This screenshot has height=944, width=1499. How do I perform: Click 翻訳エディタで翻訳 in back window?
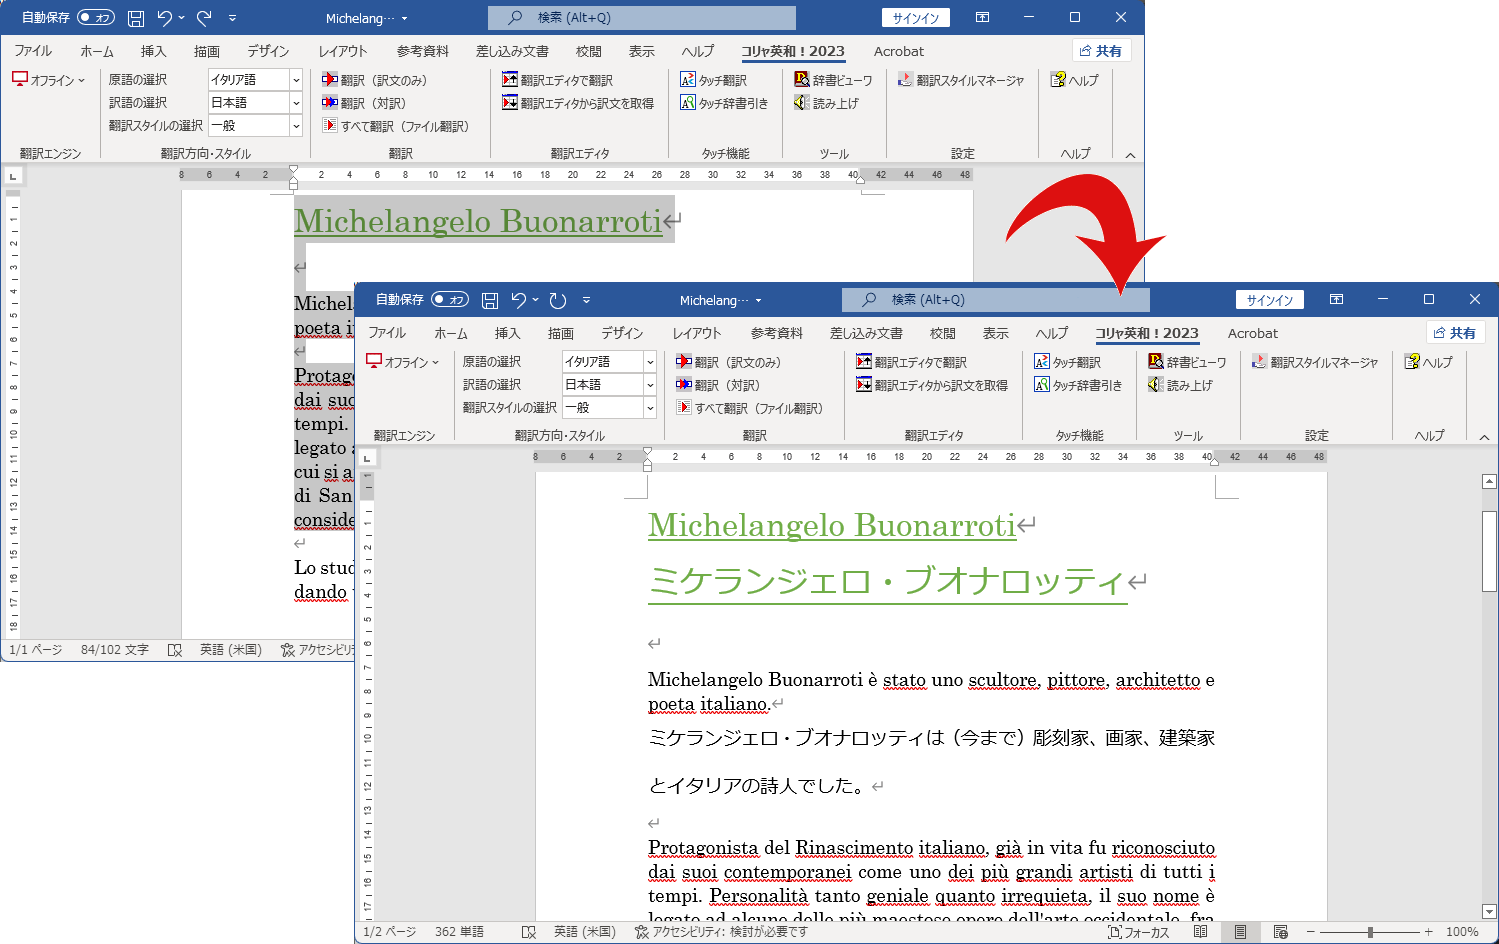(557, 80)
